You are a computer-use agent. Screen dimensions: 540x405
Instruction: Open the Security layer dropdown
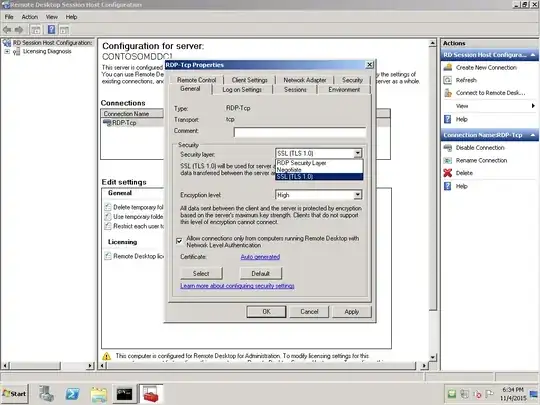point(357,153)
